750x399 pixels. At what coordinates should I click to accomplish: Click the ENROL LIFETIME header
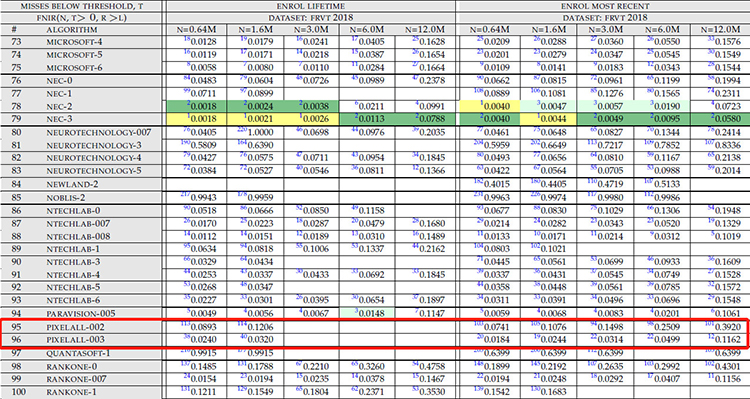[310, 6]
